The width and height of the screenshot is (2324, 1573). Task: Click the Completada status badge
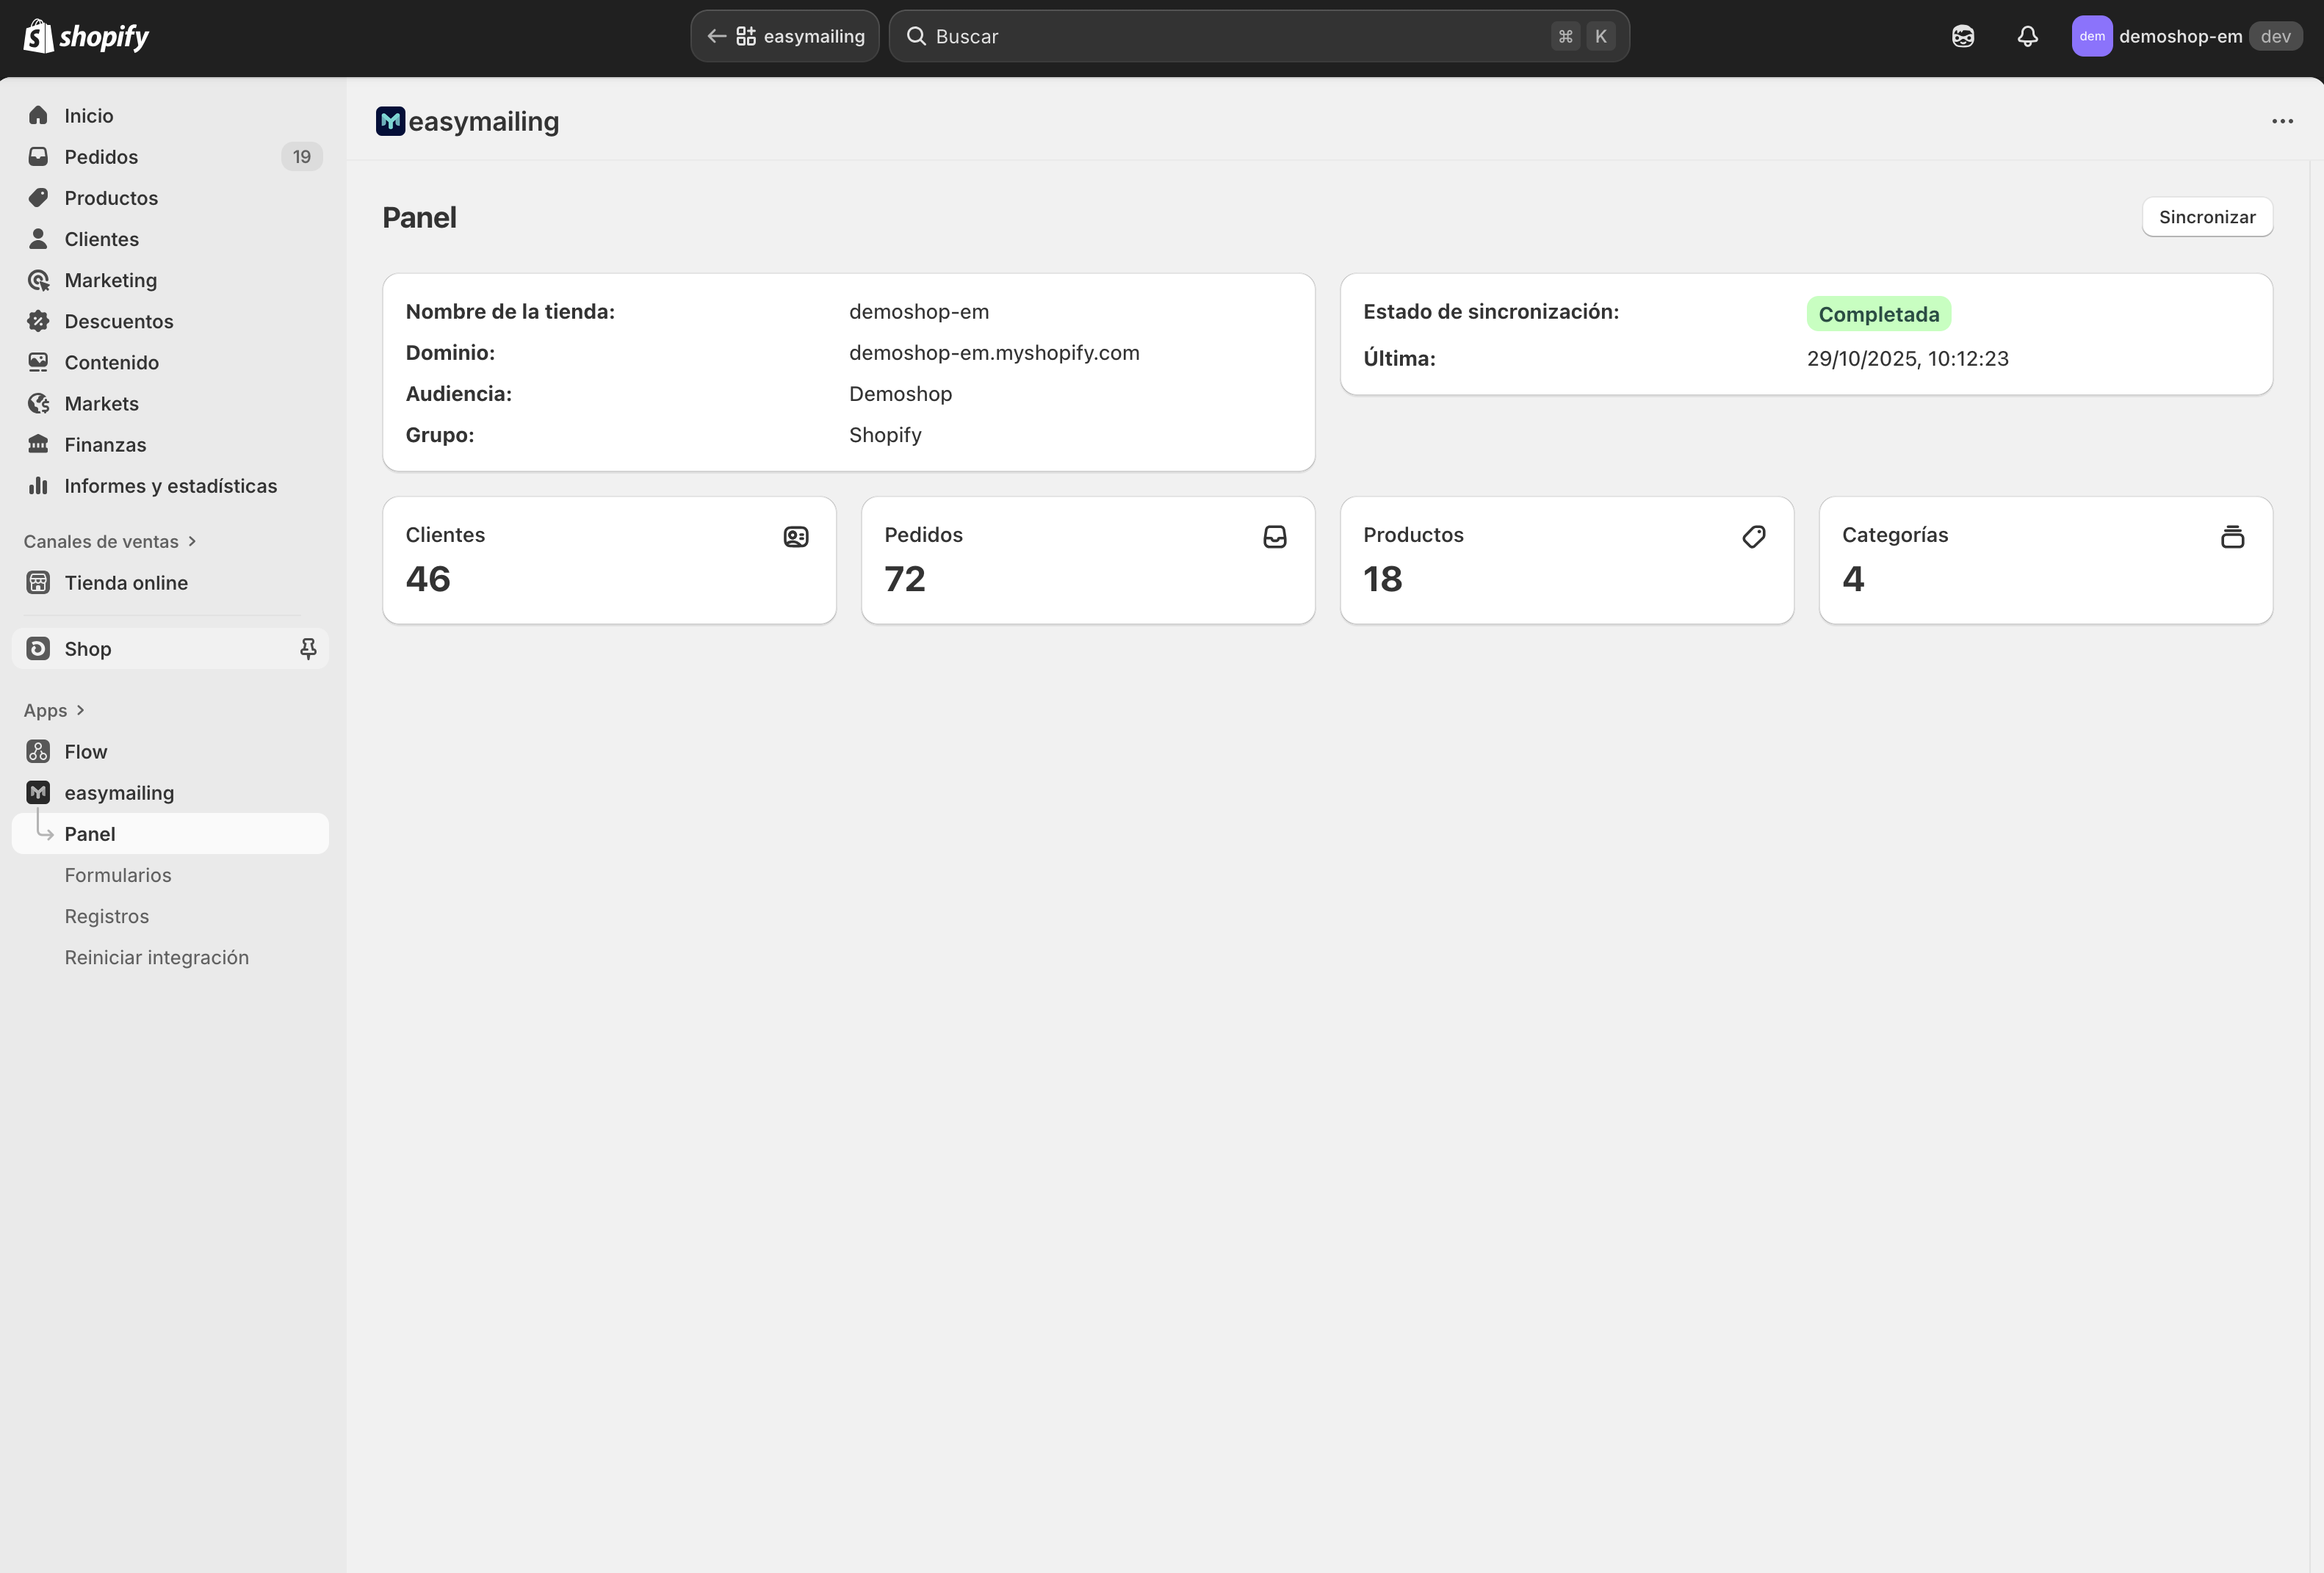[x=1878, y=314]
